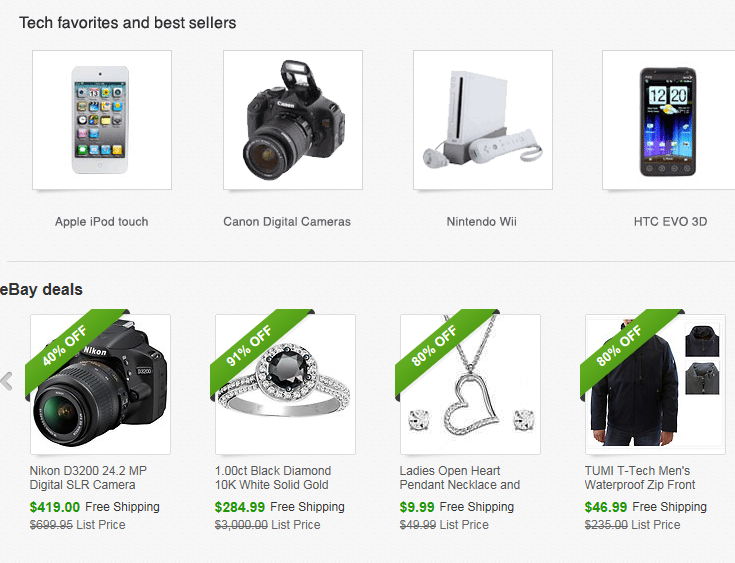The height and width of the screenshot is (563, 735).
Task: View the black diamond ring deal image
Action: pos(285,384)
